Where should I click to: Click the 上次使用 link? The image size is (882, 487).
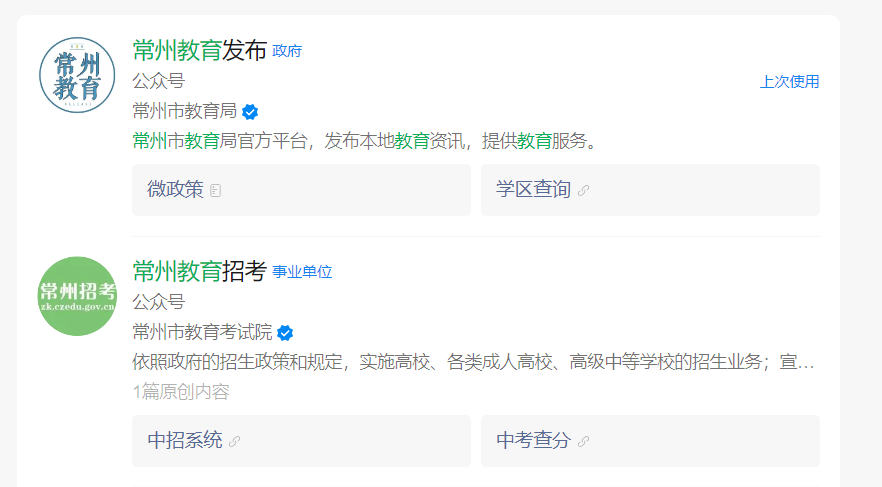pyautogui.click(x=789, y=82)
